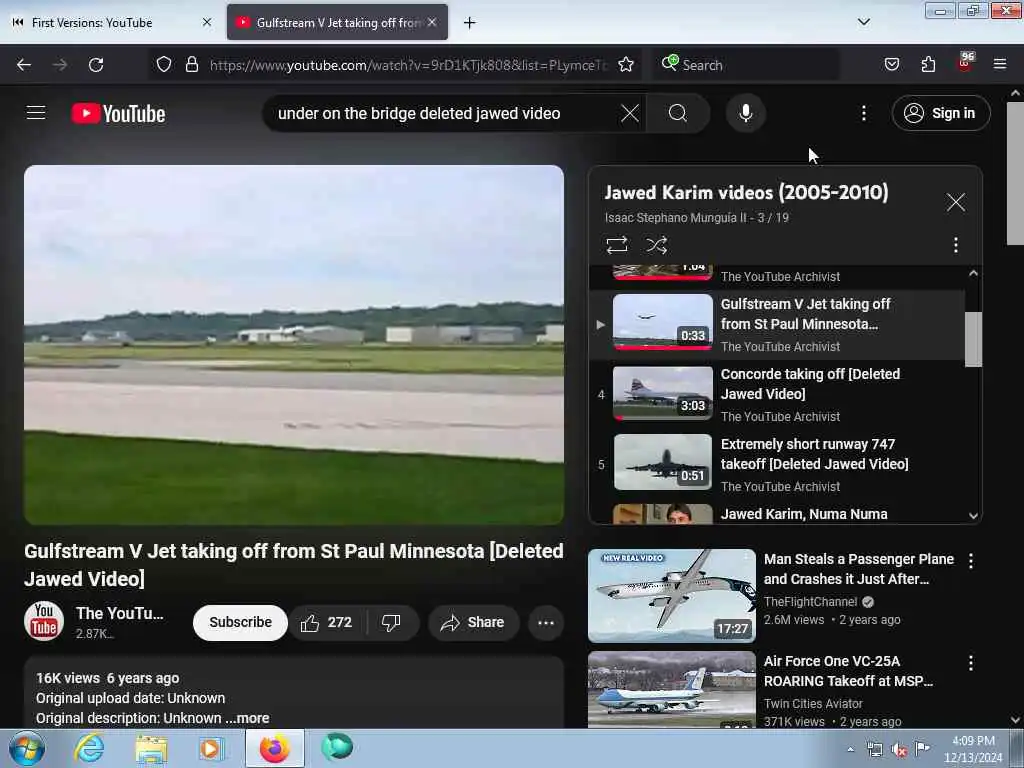Open Action Center flag icon
The image size is (1024, 768).
point(922,749)
